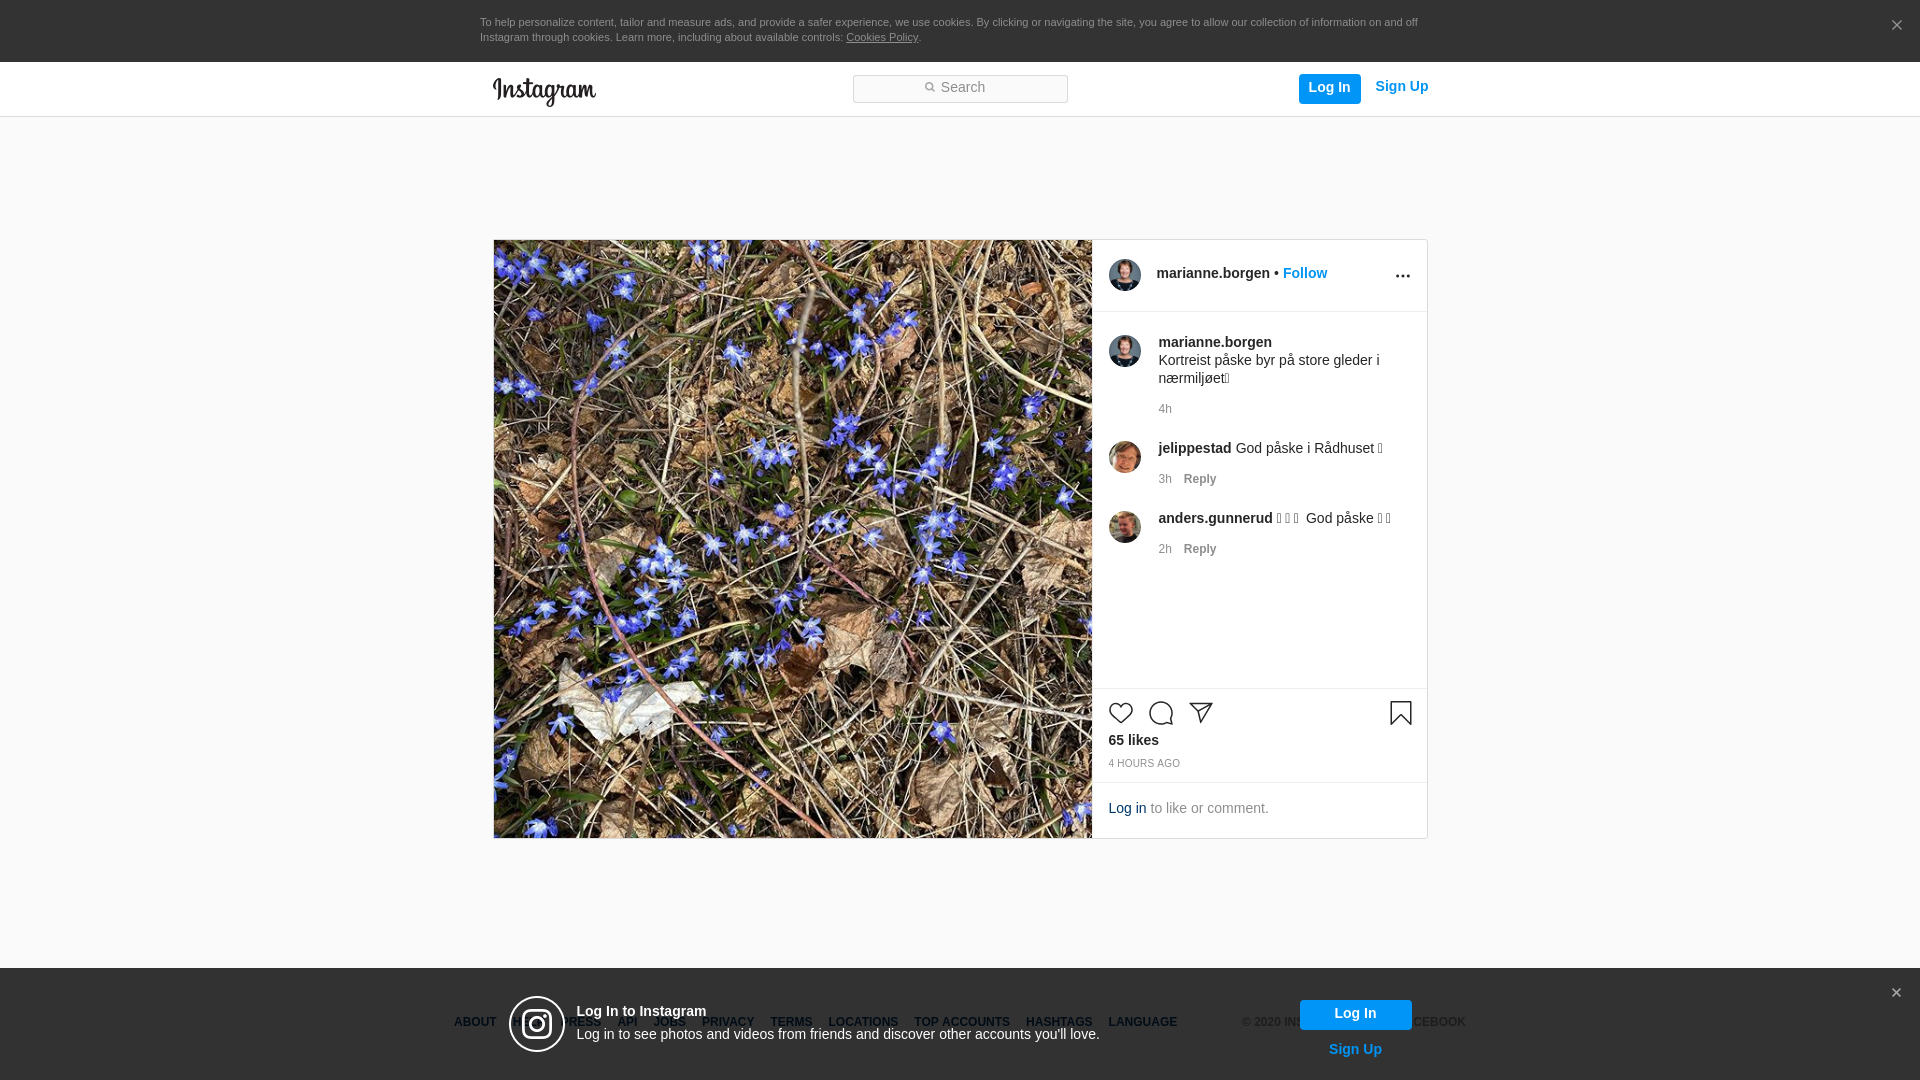Open the Cookies Policy link
The width and height of the screenshot is (1920, 1080).
coord(882,37)
